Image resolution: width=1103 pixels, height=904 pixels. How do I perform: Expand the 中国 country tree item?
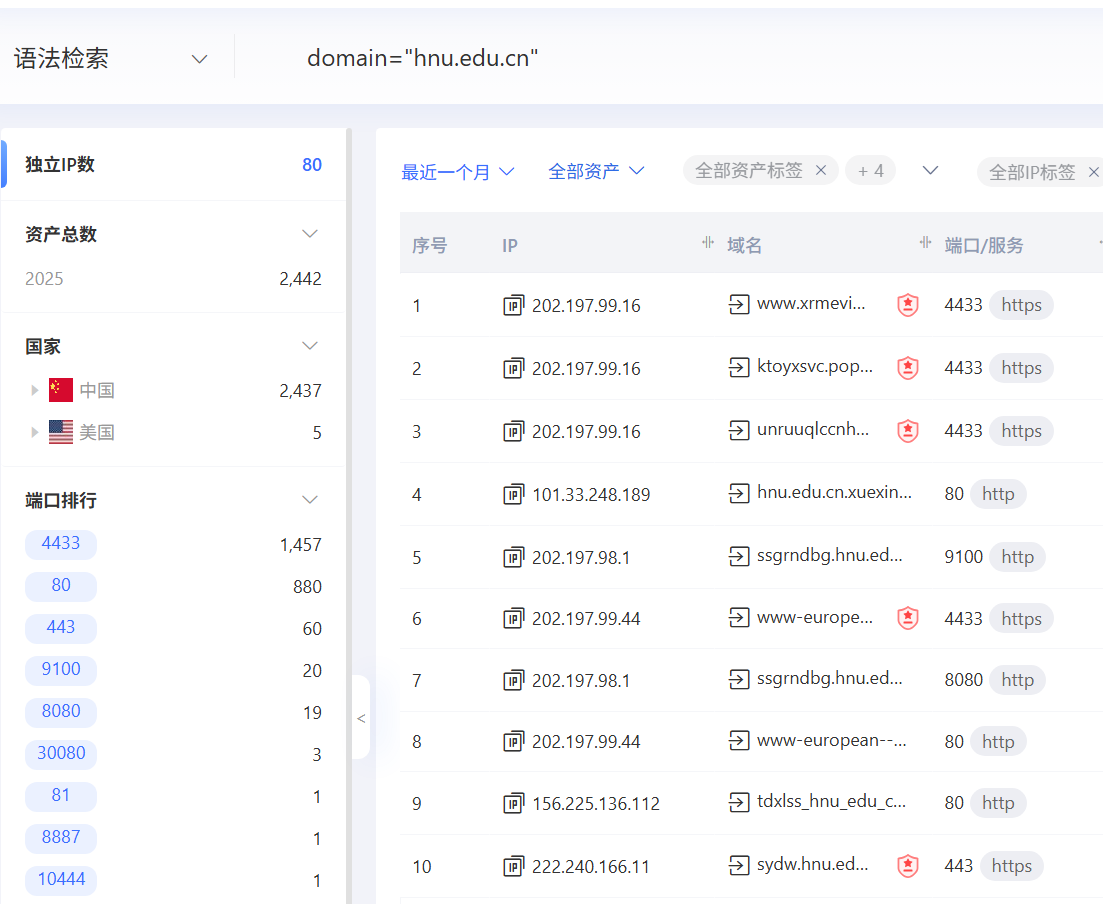click(35, 390)
